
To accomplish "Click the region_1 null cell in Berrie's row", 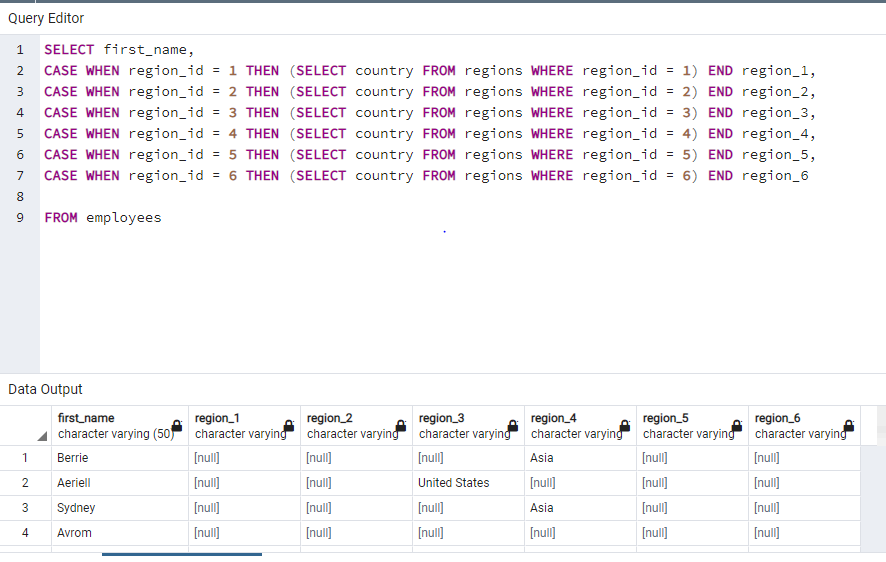I will click(x=245, y=458).
